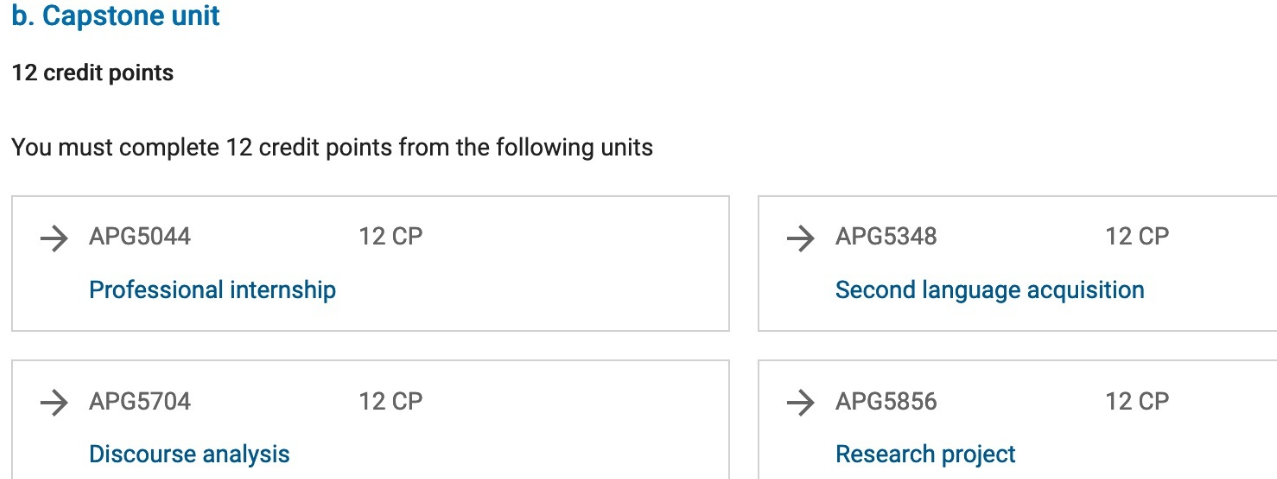Viewport: 1277px width, 479px height.
Task: Click the arrow icon beside APG5856
Action: point(800,402)
